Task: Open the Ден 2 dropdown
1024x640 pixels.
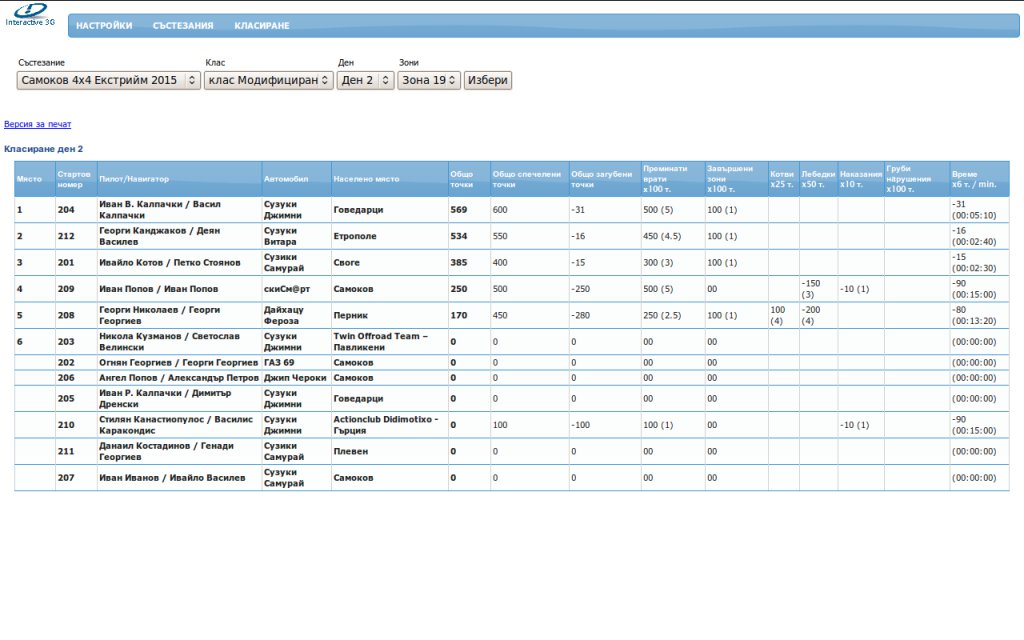Action: pyautogui.click(x=365, y=80)
